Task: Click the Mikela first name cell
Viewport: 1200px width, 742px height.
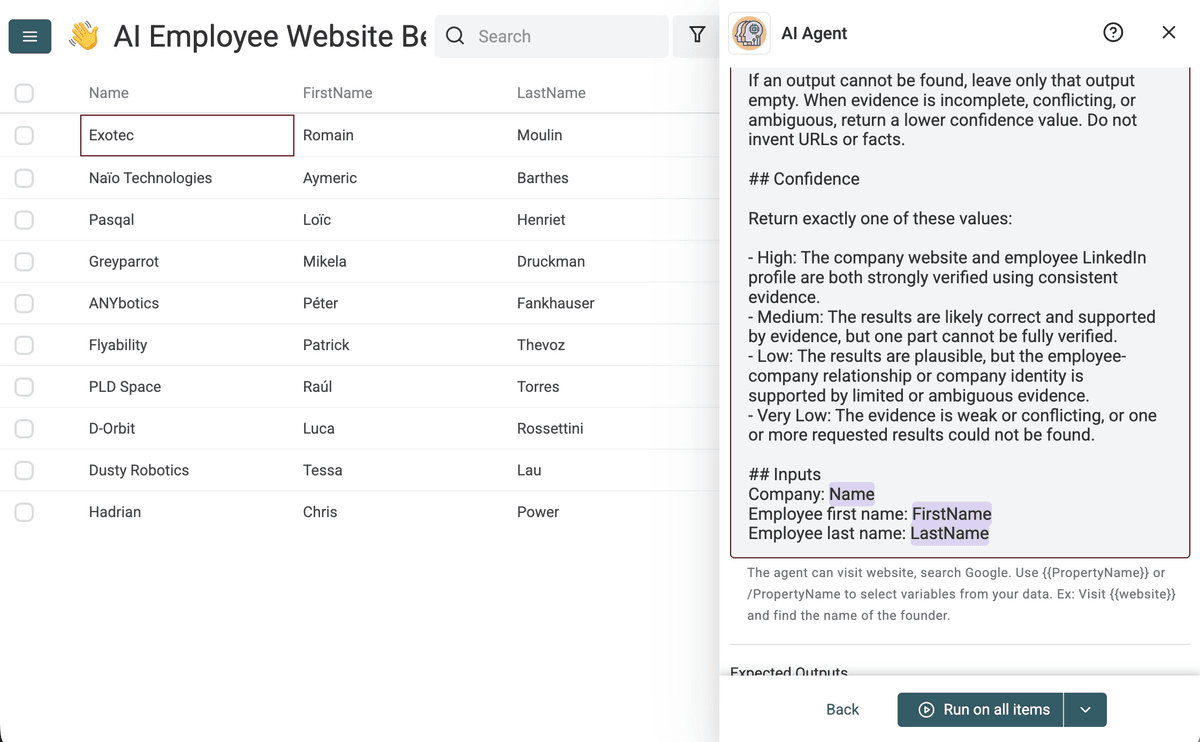Action: pos(401,262)
